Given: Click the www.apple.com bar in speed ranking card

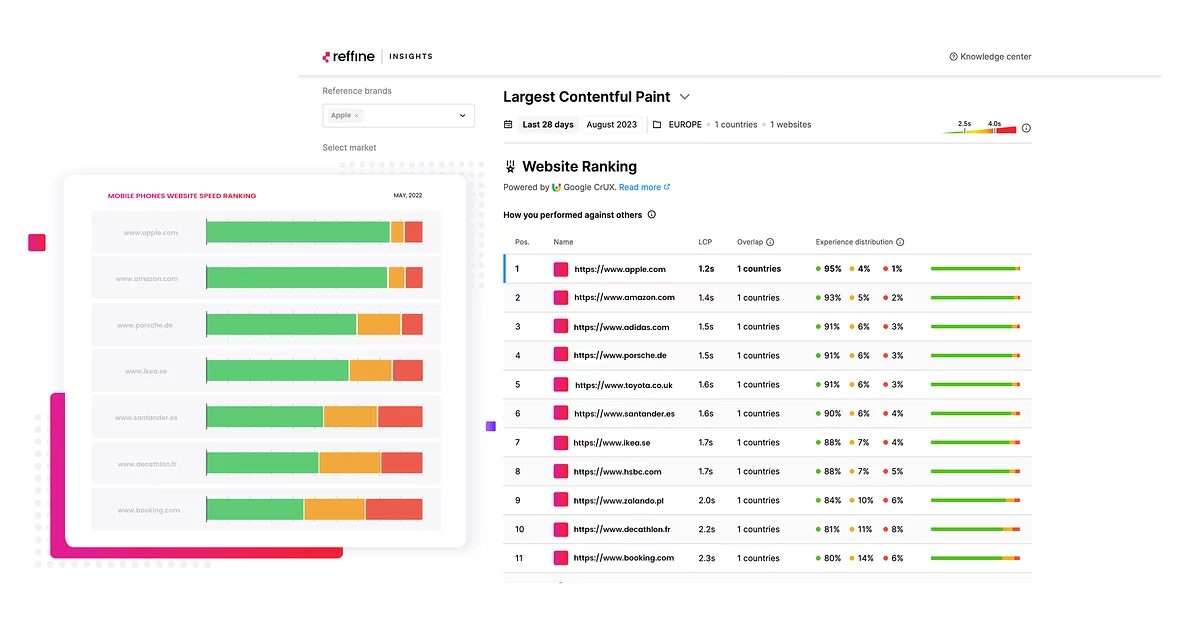Looking at the screenshot, I should point(314,232).
